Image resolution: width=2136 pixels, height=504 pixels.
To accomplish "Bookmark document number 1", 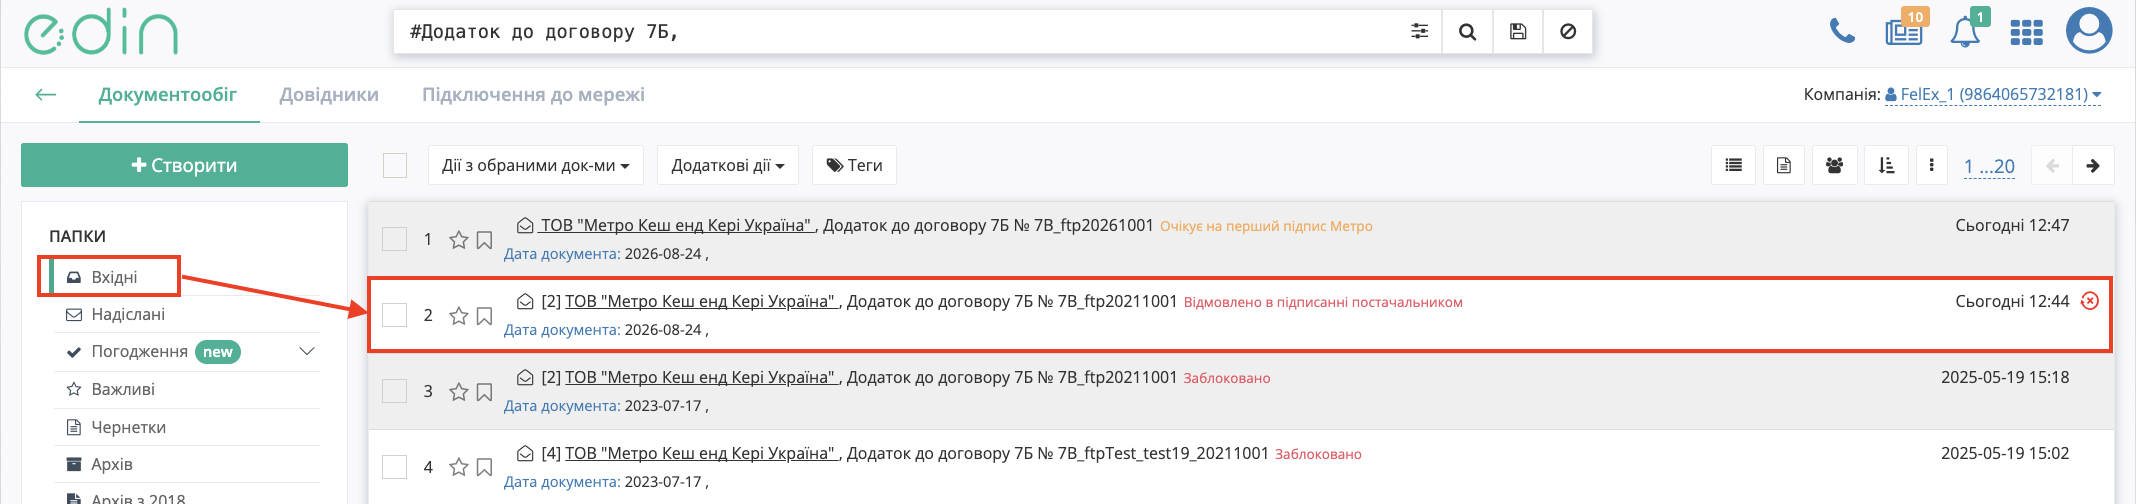I will click(485, 240).
